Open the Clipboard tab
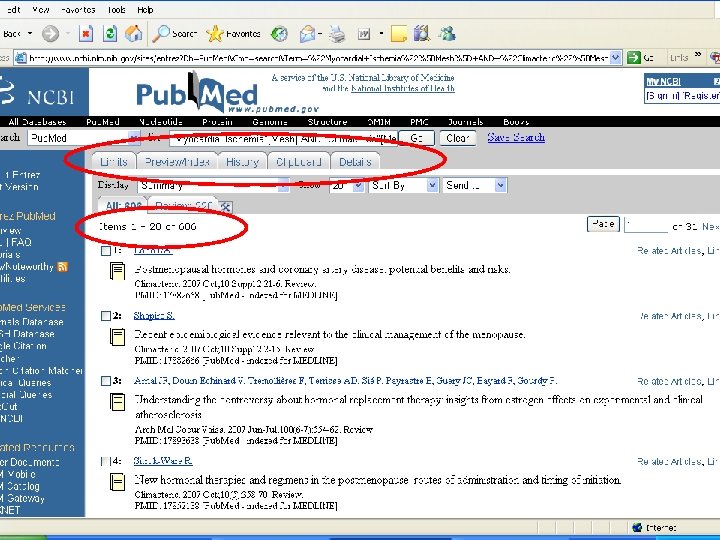720x540 pixels. [x=298, y=162]
